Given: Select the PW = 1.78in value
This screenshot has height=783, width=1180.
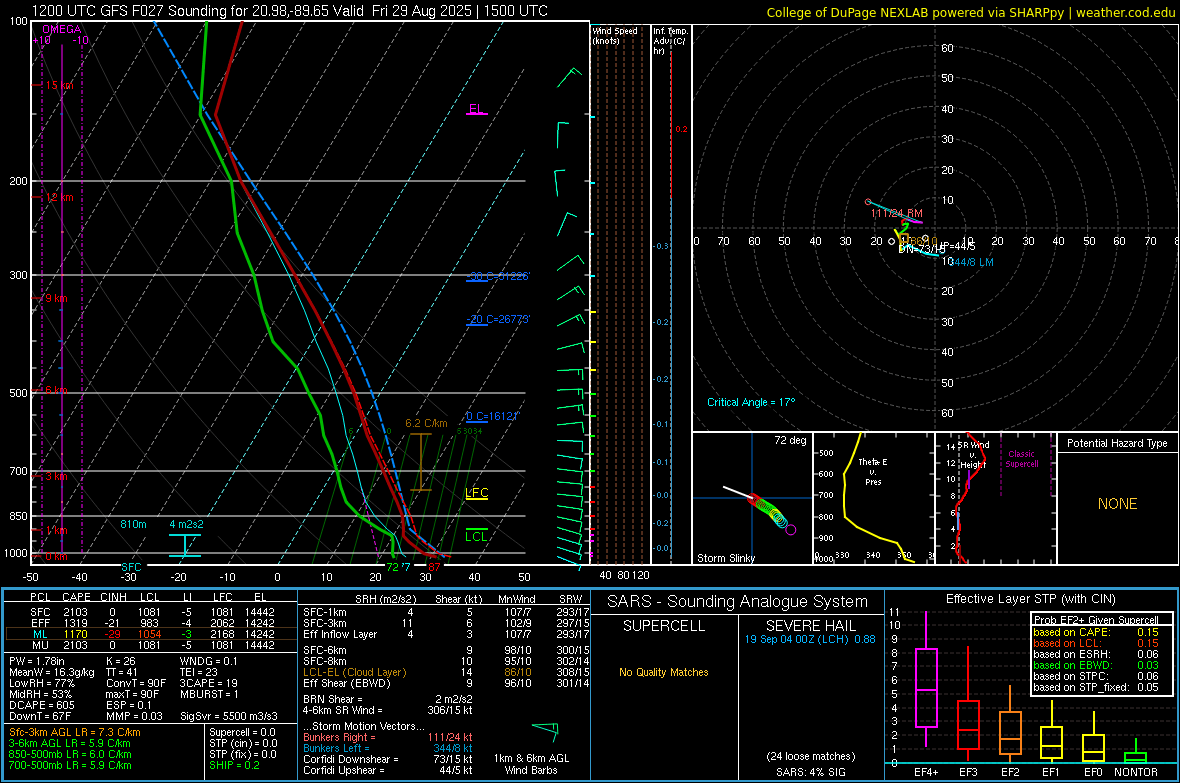Looking at the screenshot, I should point(37,661).
